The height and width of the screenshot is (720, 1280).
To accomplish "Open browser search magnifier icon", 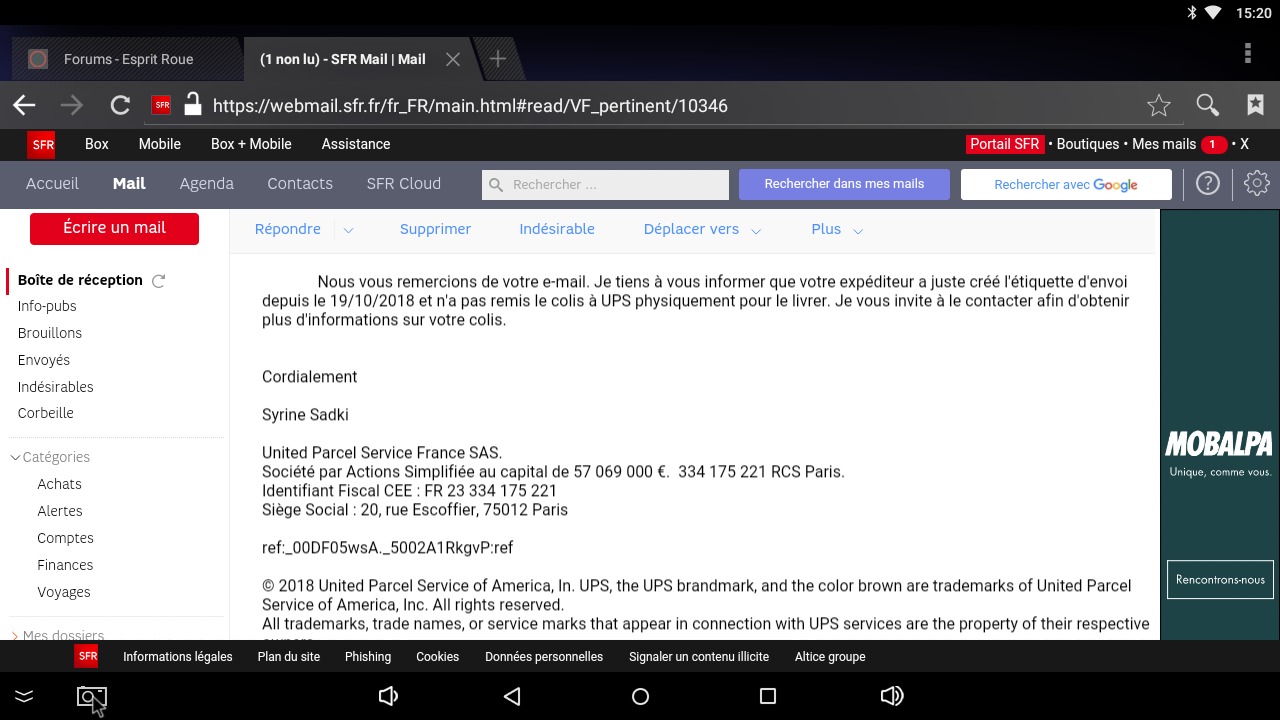I will point(1208,105).
